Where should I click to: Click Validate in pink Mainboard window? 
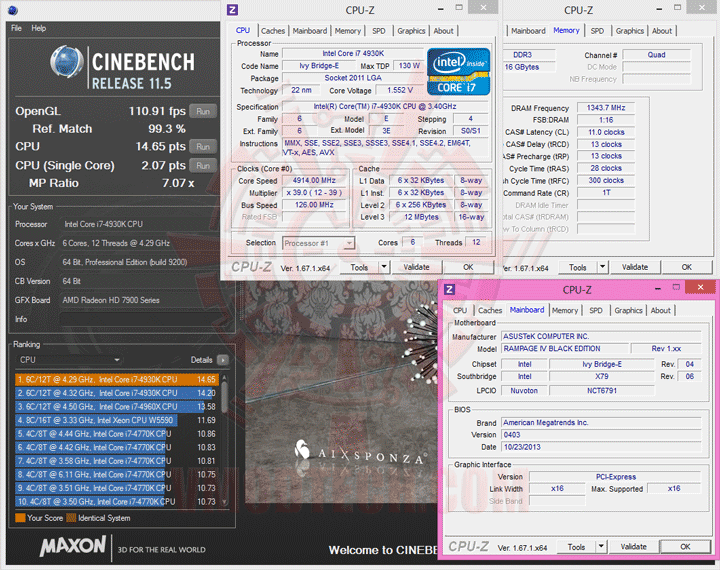(x=633, y=547)
